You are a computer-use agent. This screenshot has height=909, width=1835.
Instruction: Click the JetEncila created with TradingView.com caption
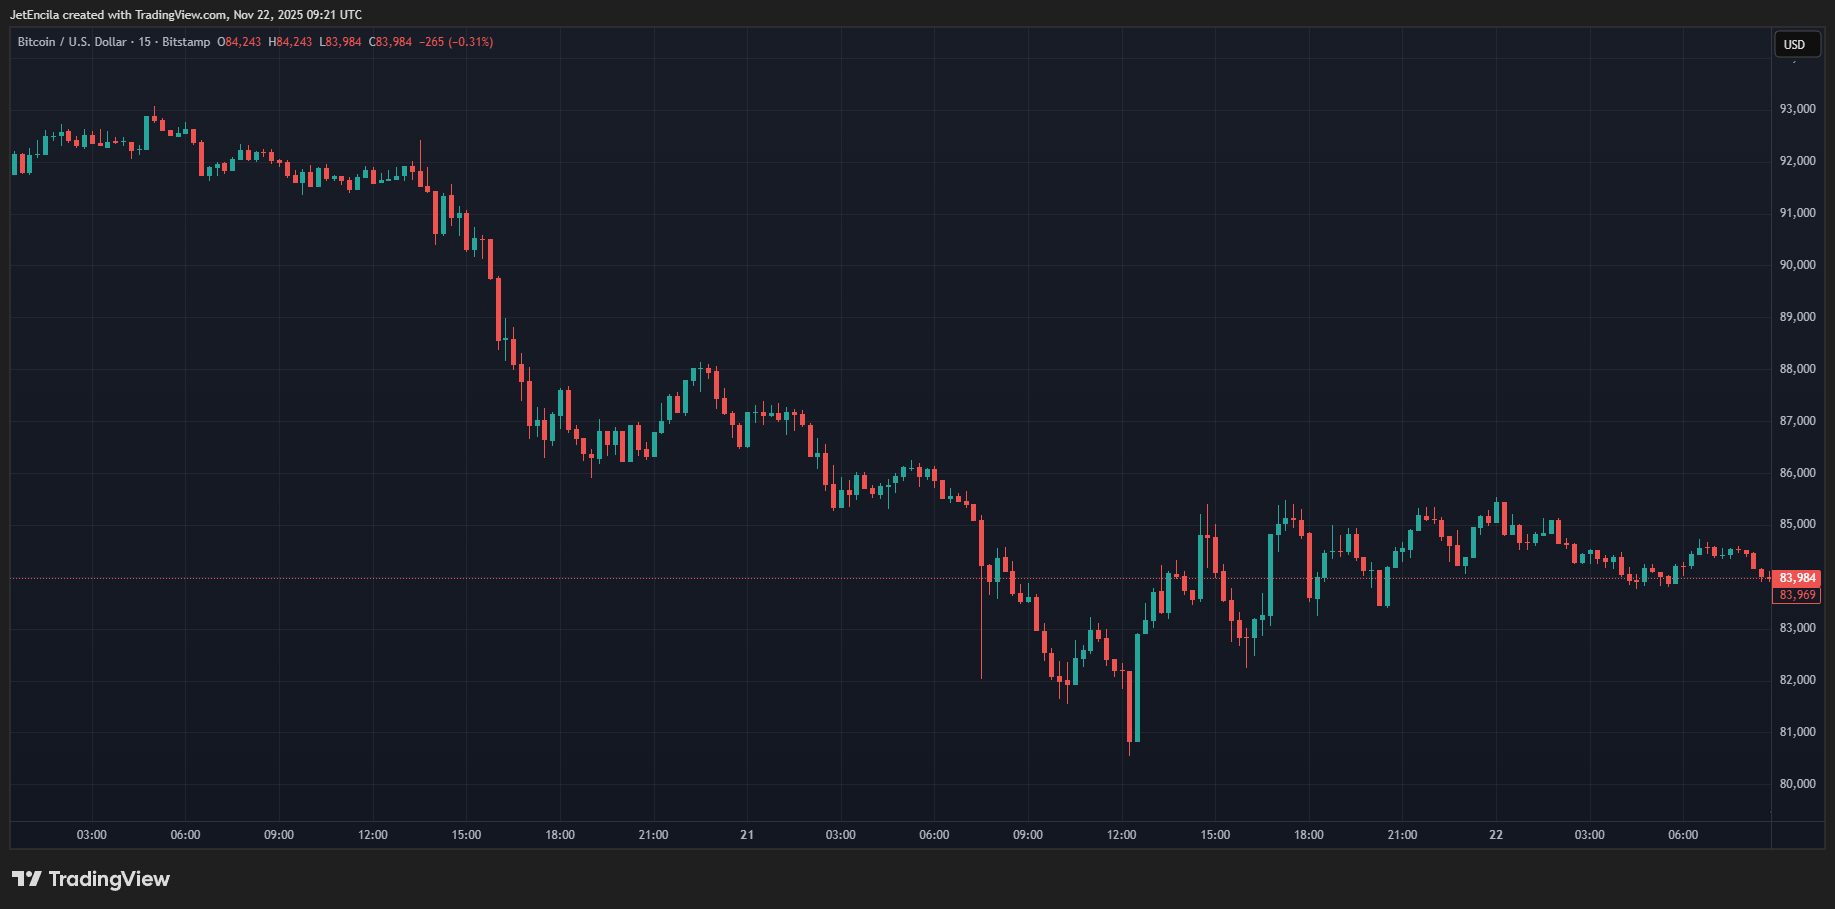[186, 15]
